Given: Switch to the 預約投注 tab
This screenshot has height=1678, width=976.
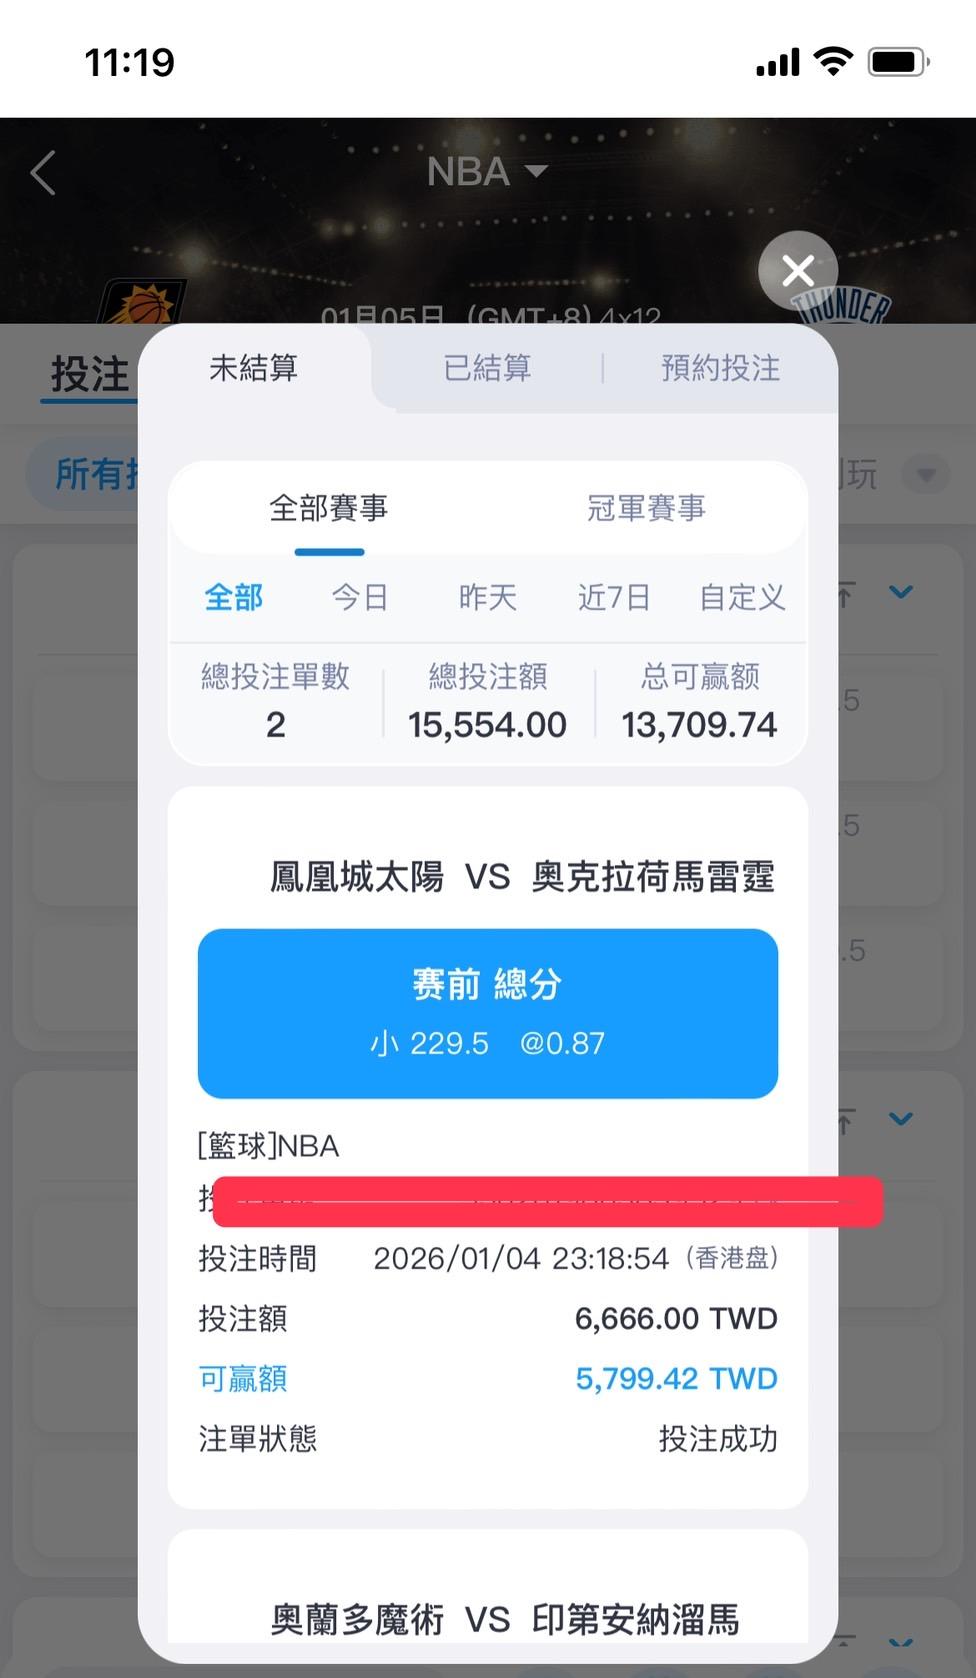Looking at the screenshot, I should coord(720,368).
